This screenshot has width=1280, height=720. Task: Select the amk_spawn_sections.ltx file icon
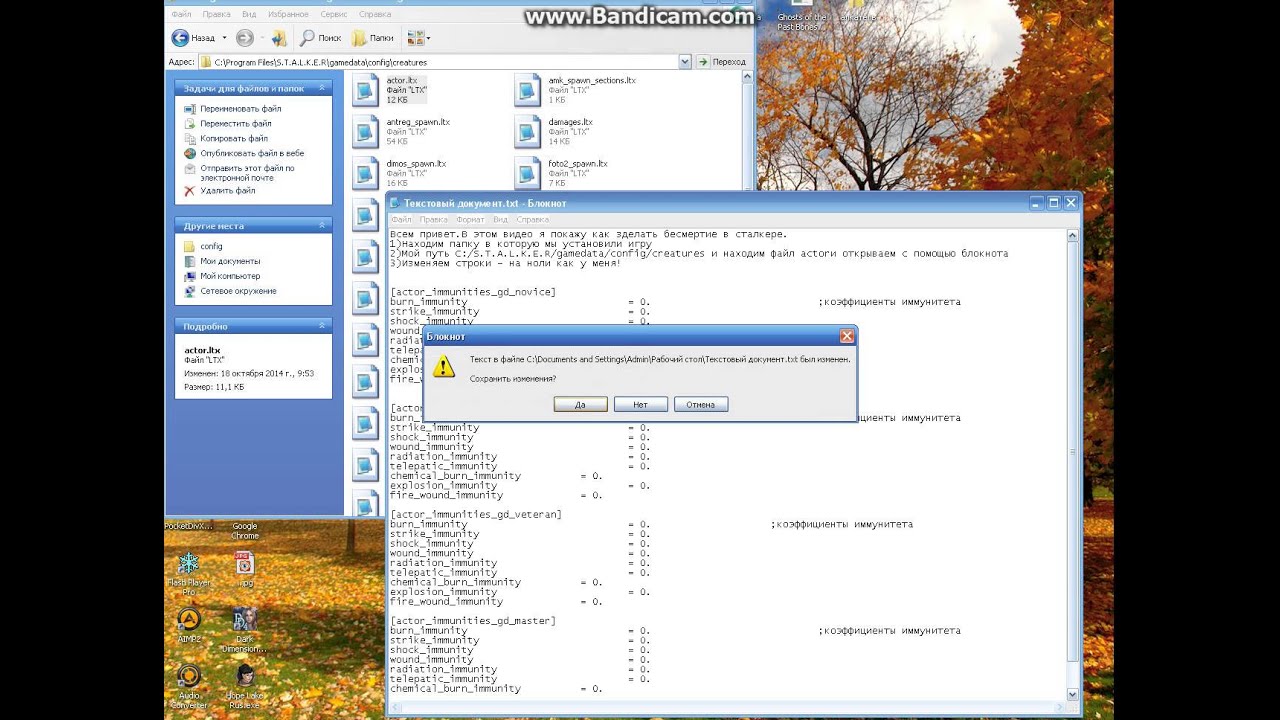pos(528,90)
